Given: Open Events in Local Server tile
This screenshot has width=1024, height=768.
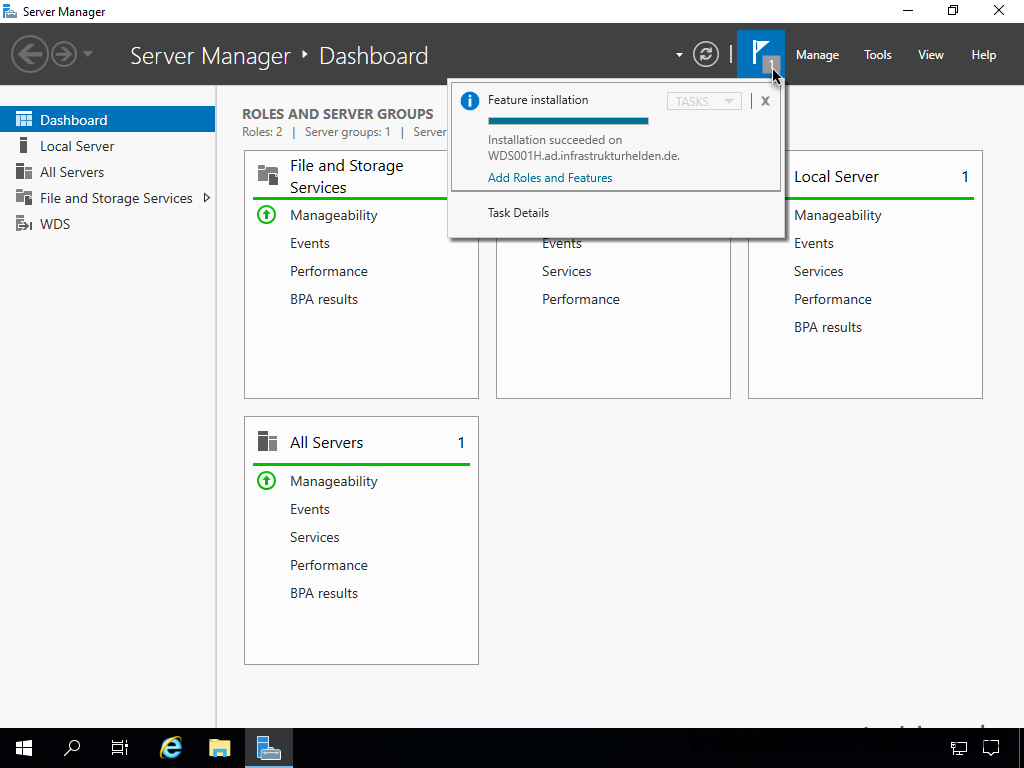Looking at the screenshot, I should point(814,243).
